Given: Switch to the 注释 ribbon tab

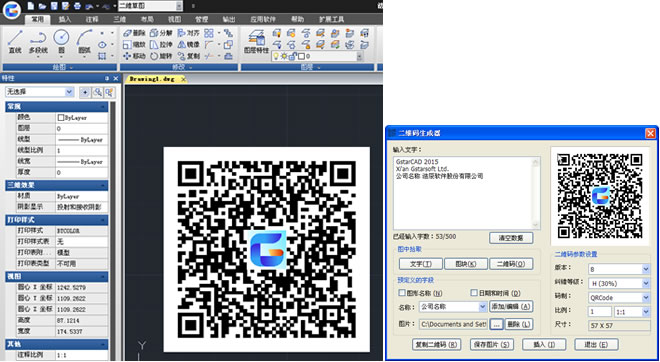Looking at the screenshot, I should pos(92,19).
